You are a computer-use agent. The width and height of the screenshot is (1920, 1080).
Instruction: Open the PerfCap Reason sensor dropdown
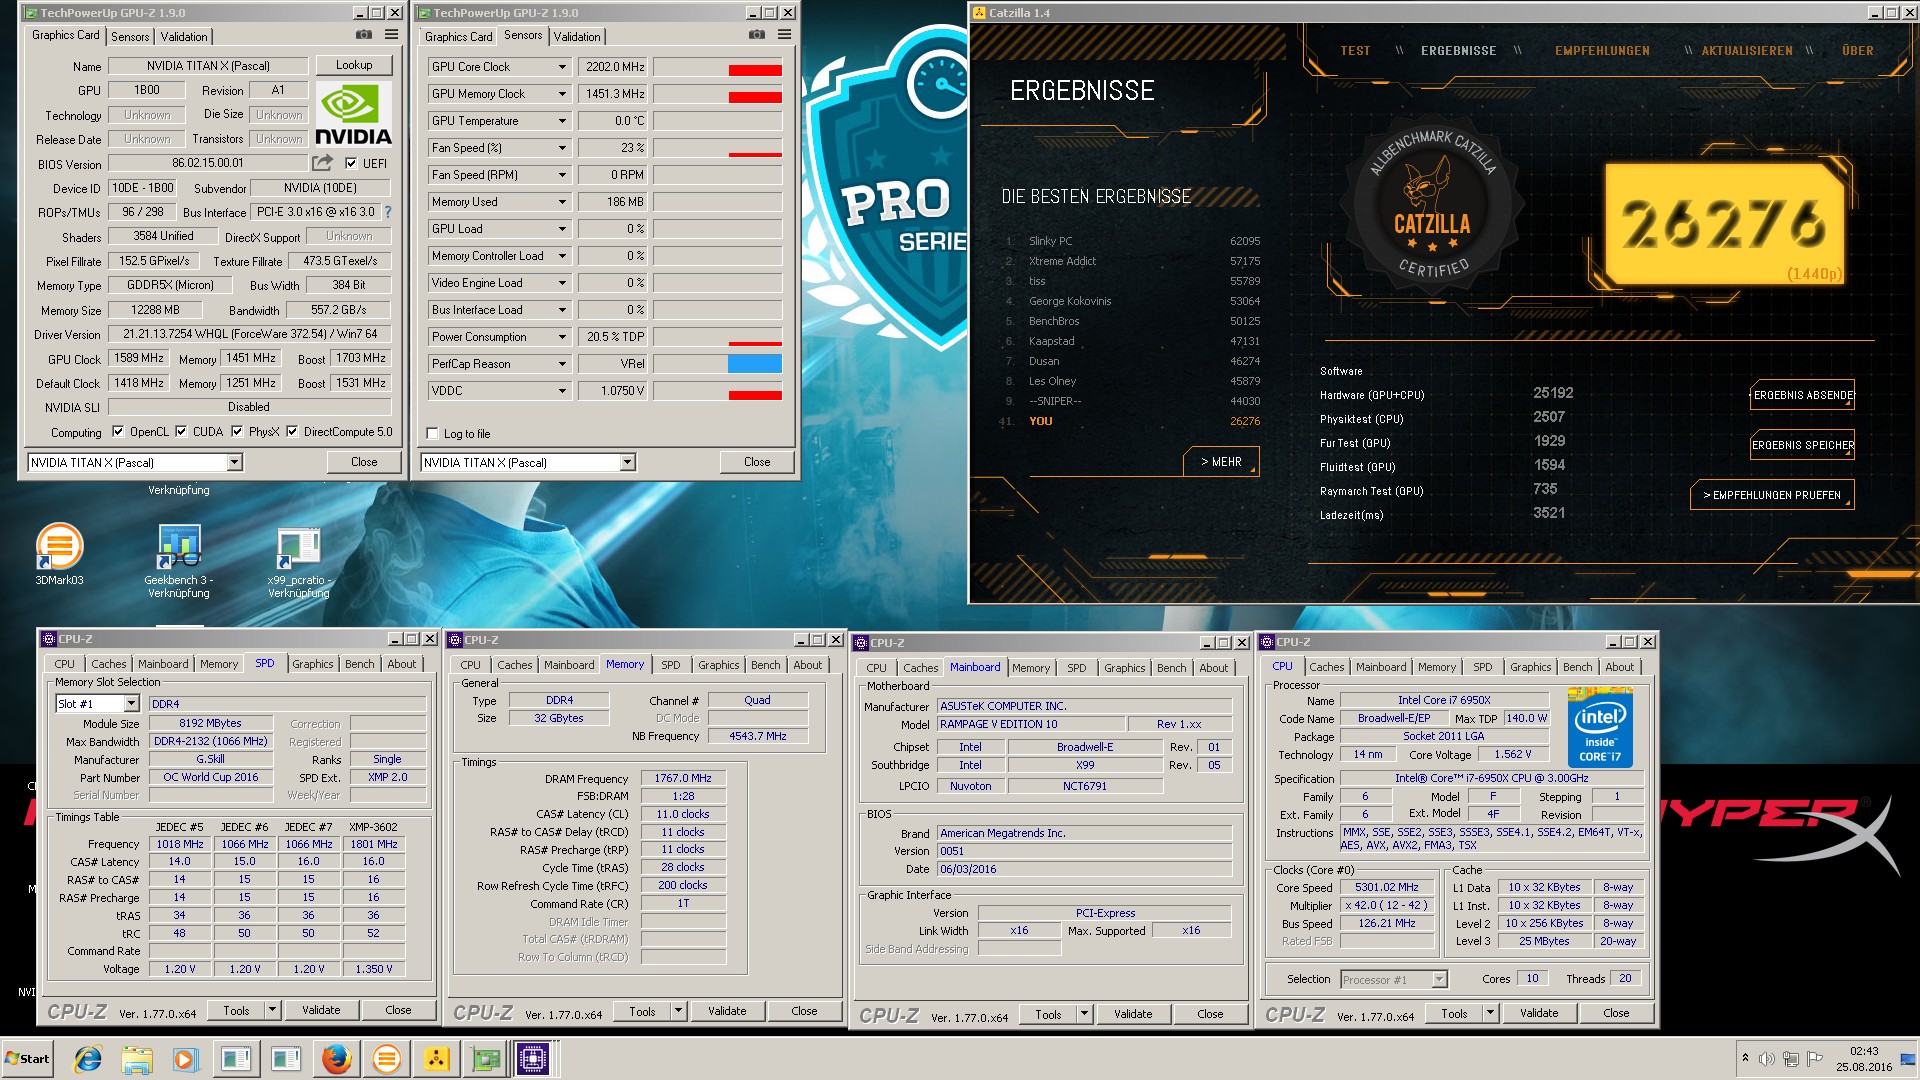tap(562, 364)
